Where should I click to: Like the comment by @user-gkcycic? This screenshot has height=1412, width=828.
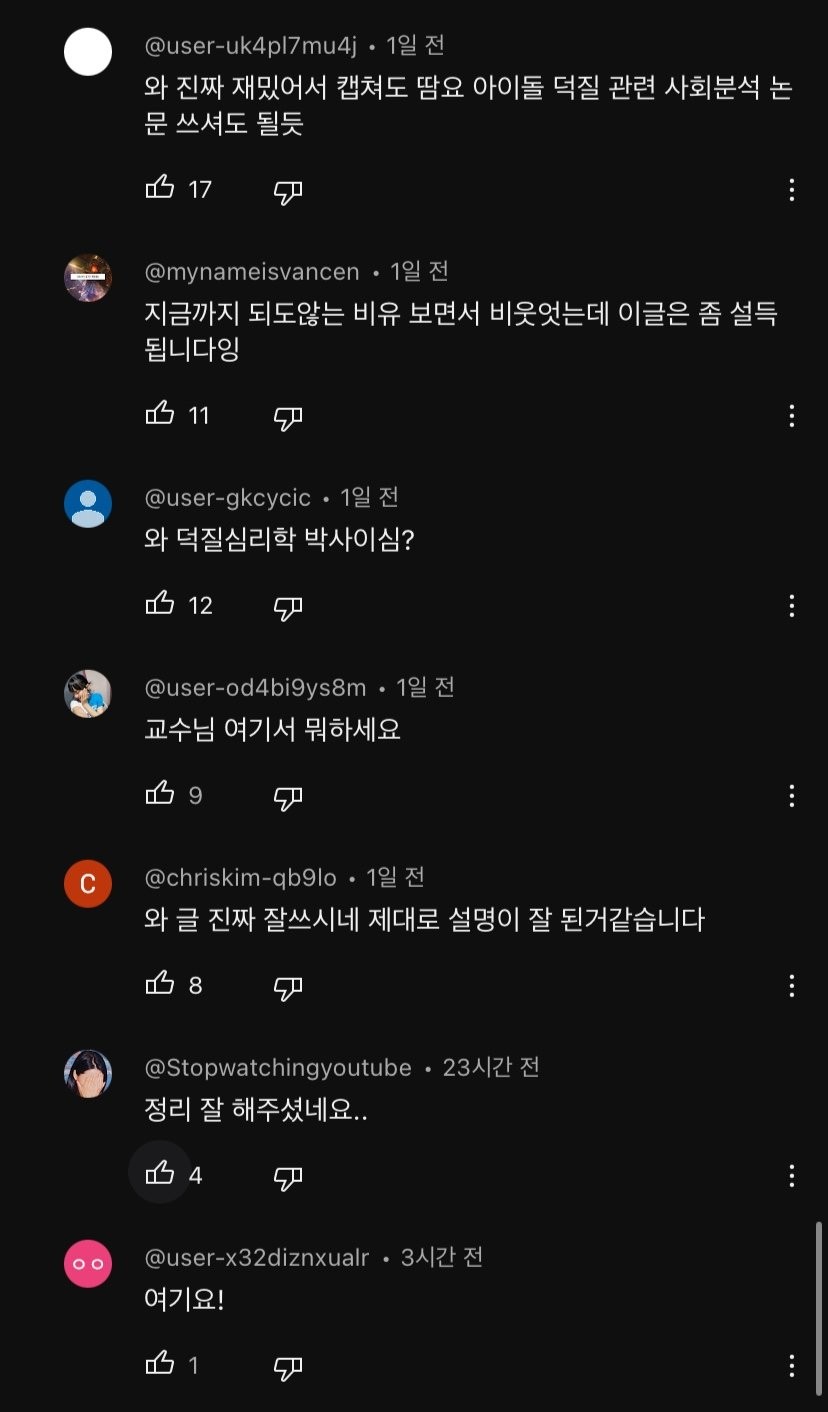pos(160,604)
